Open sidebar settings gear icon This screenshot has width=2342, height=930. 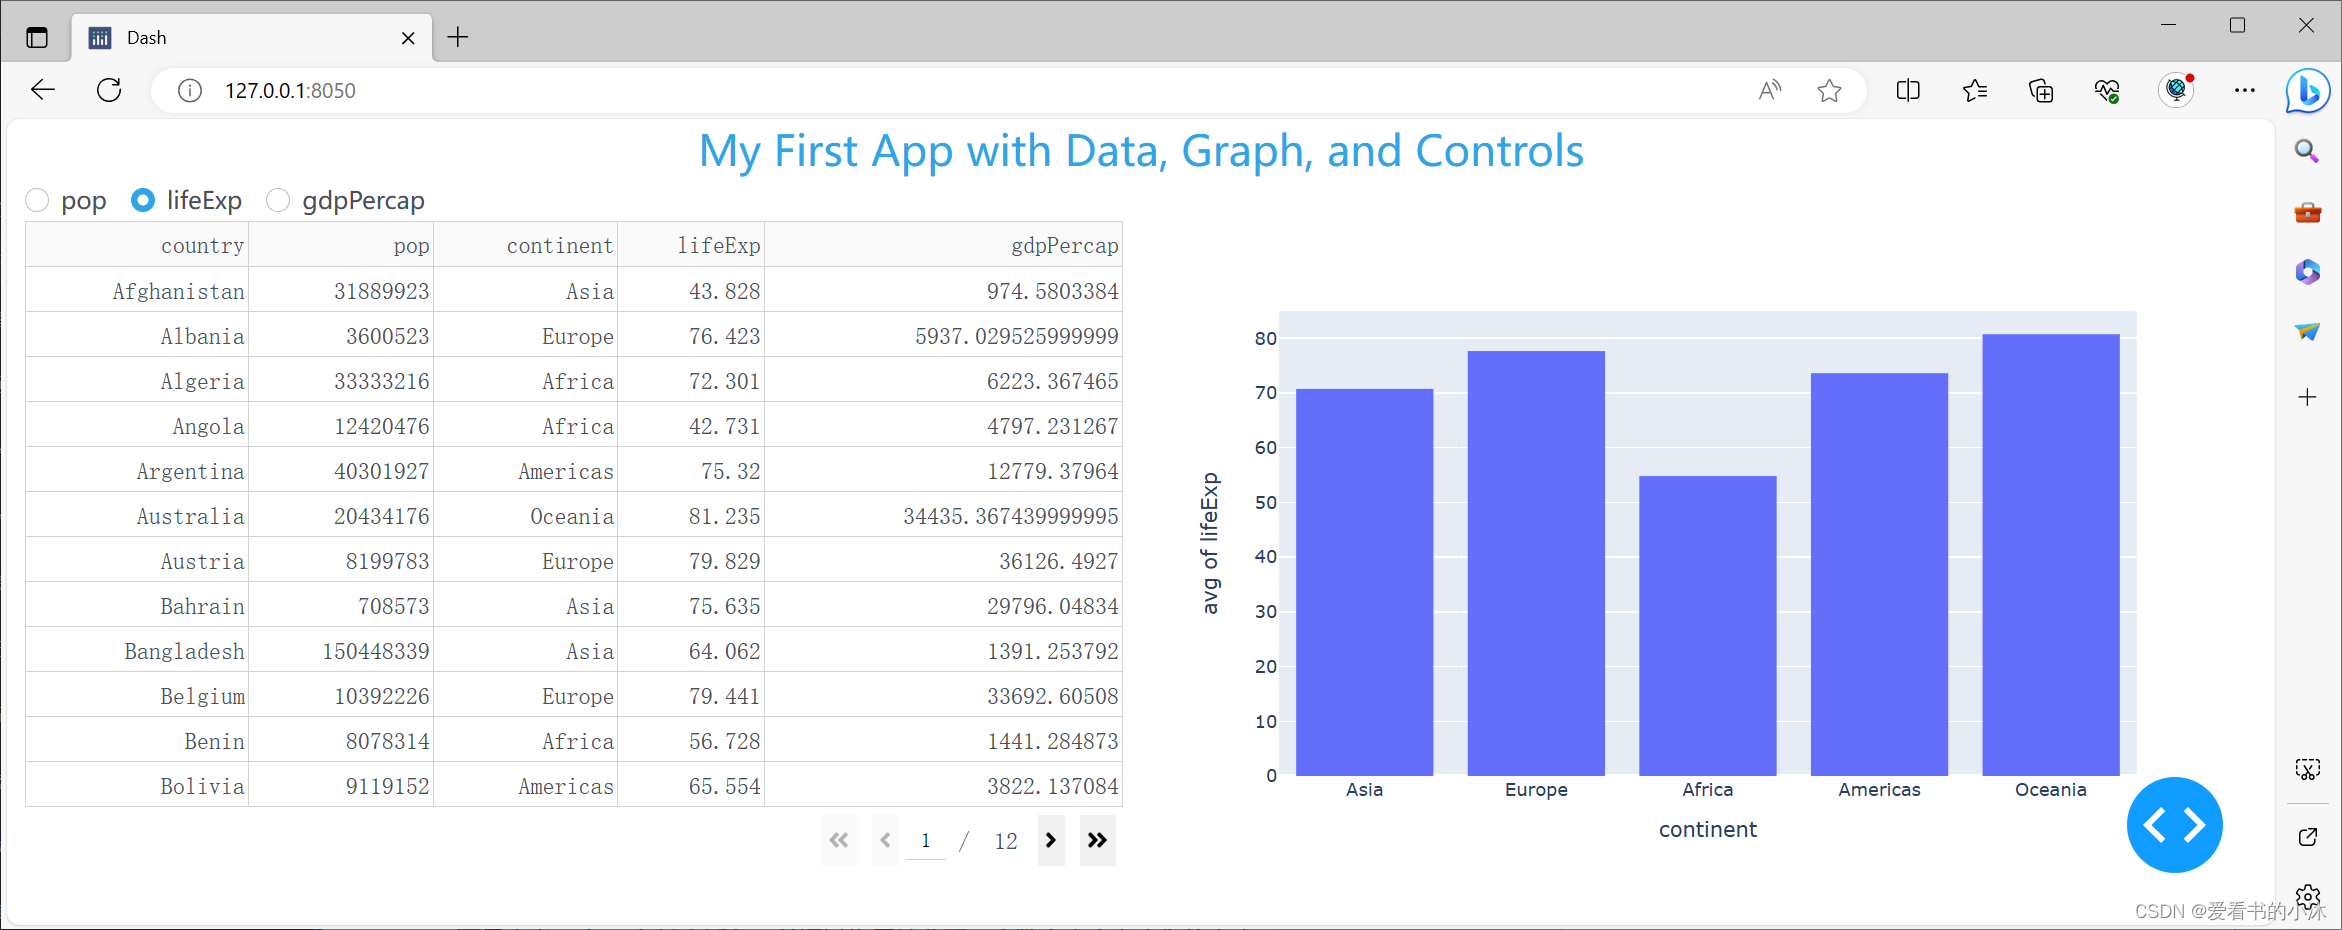point(2307,896)
